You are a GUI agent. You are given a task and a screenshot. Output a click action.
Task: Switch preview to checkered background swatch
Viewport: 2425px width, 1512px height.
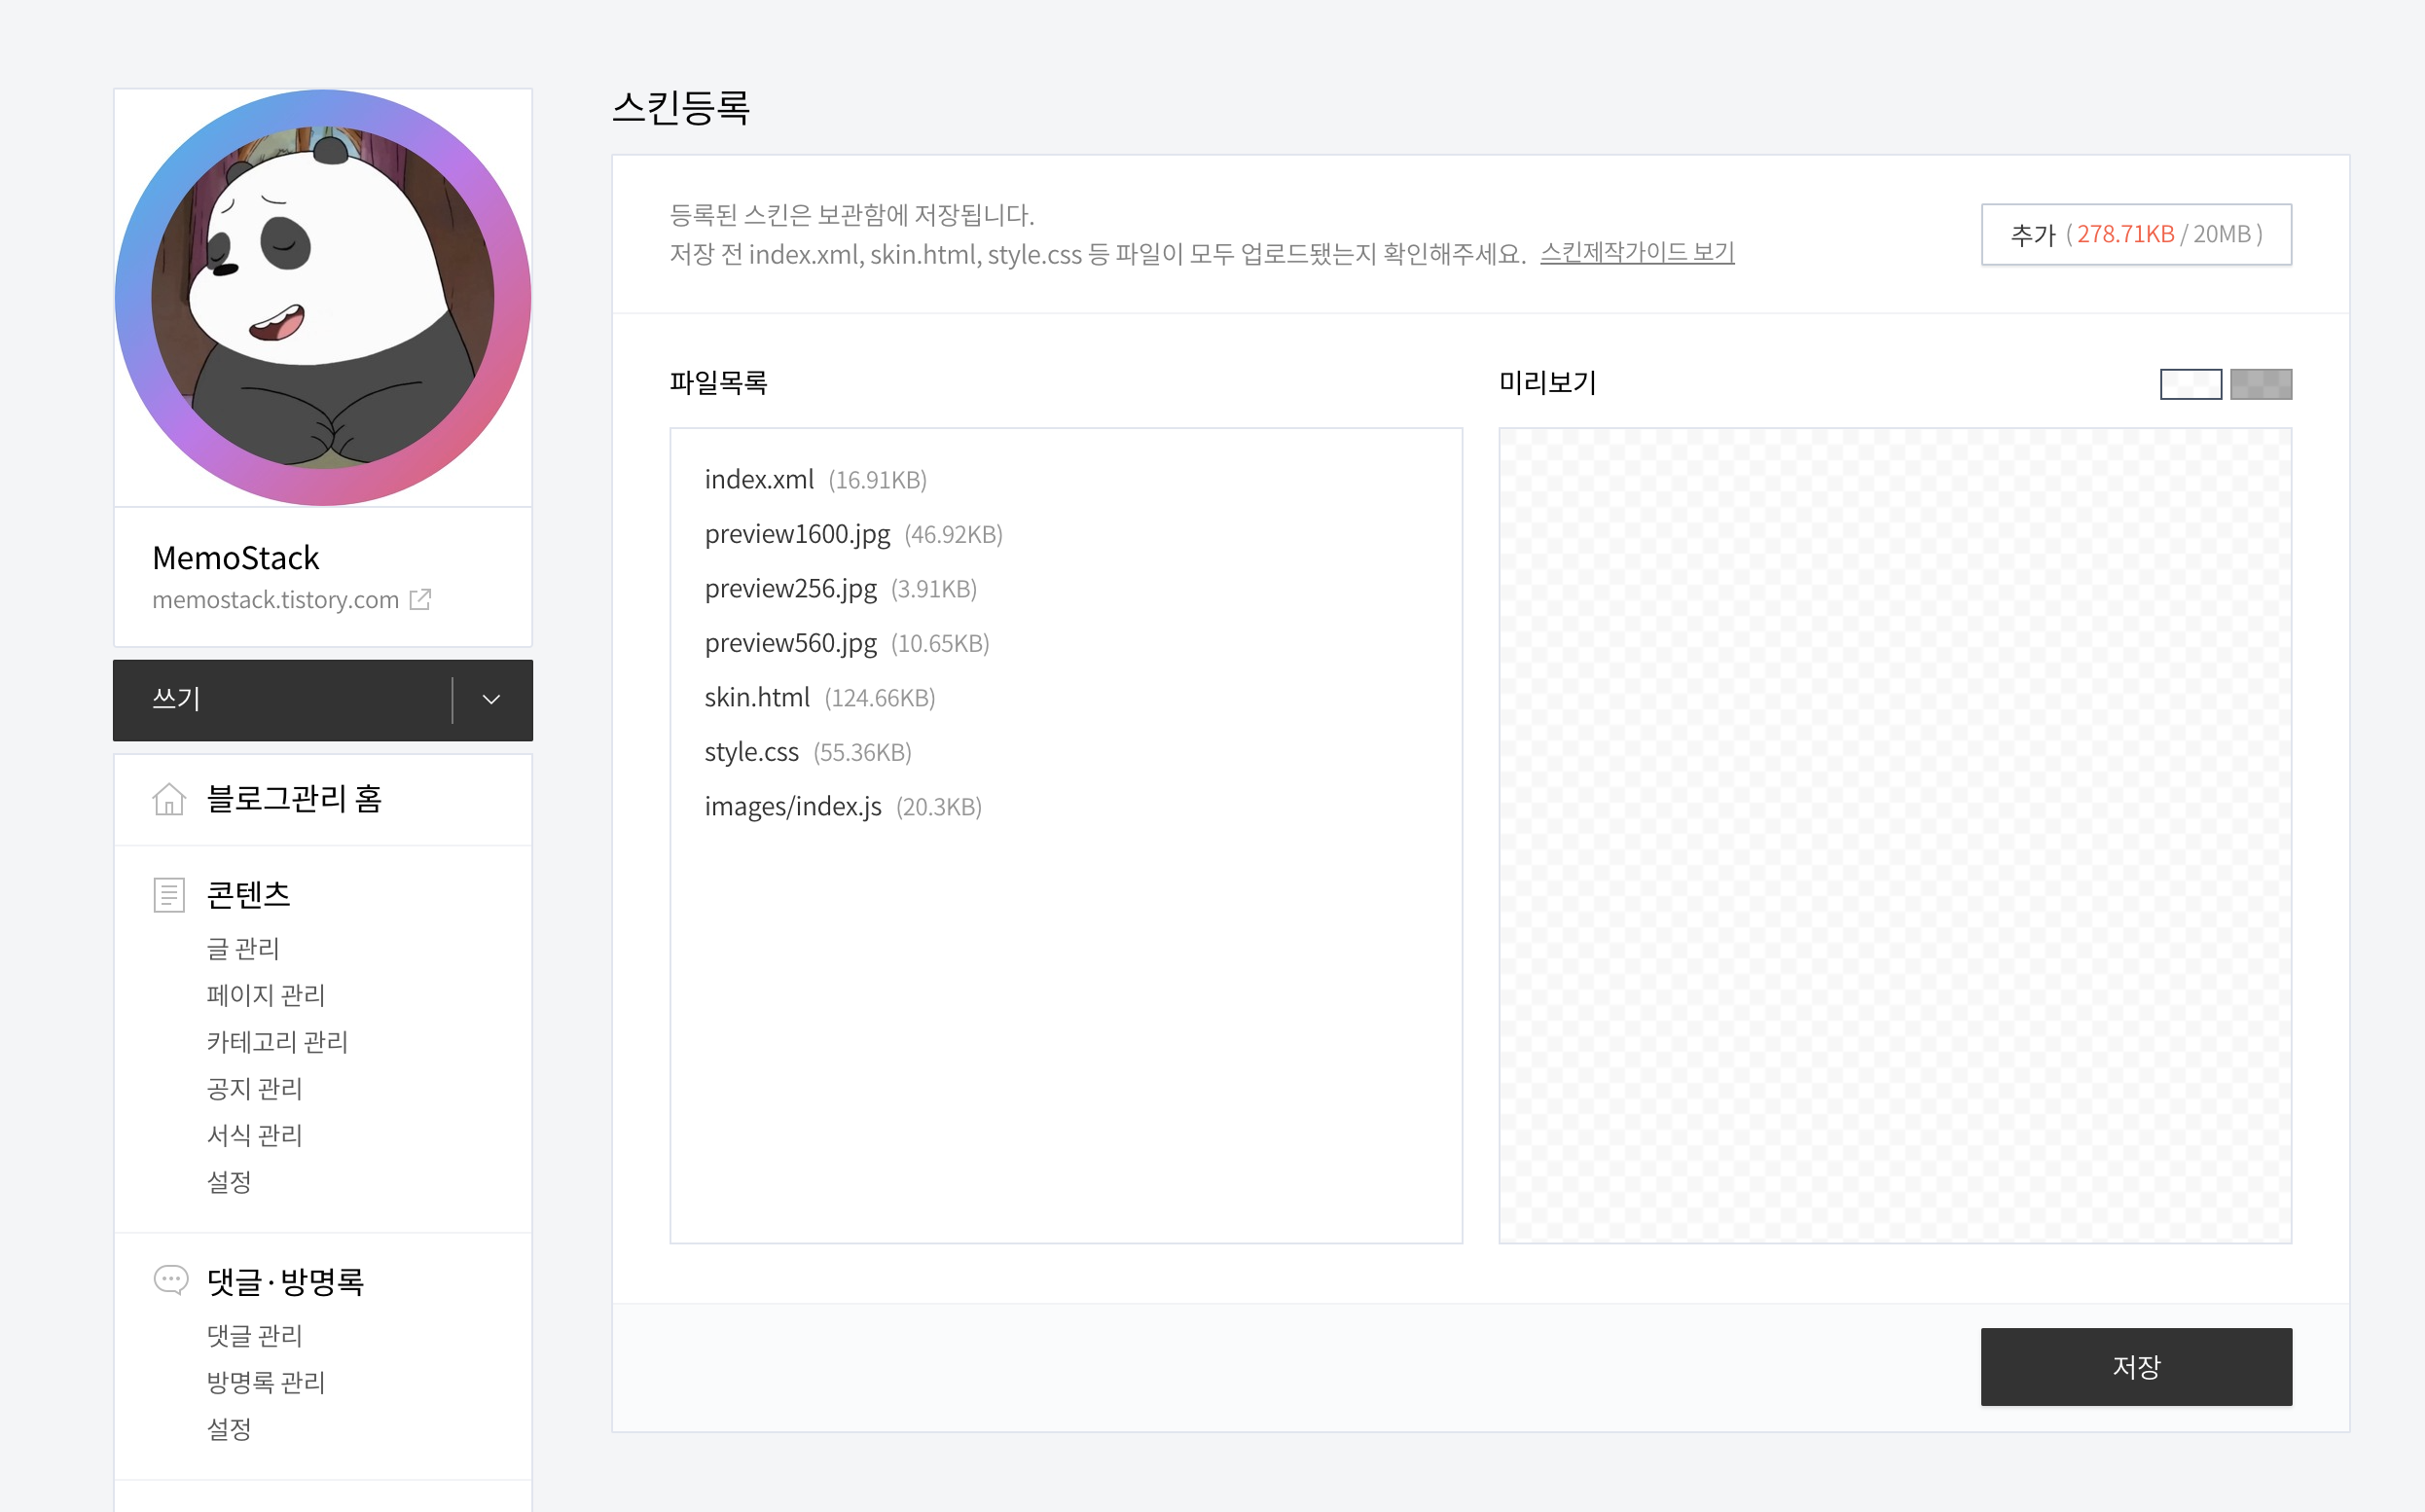coord(2260,384)
